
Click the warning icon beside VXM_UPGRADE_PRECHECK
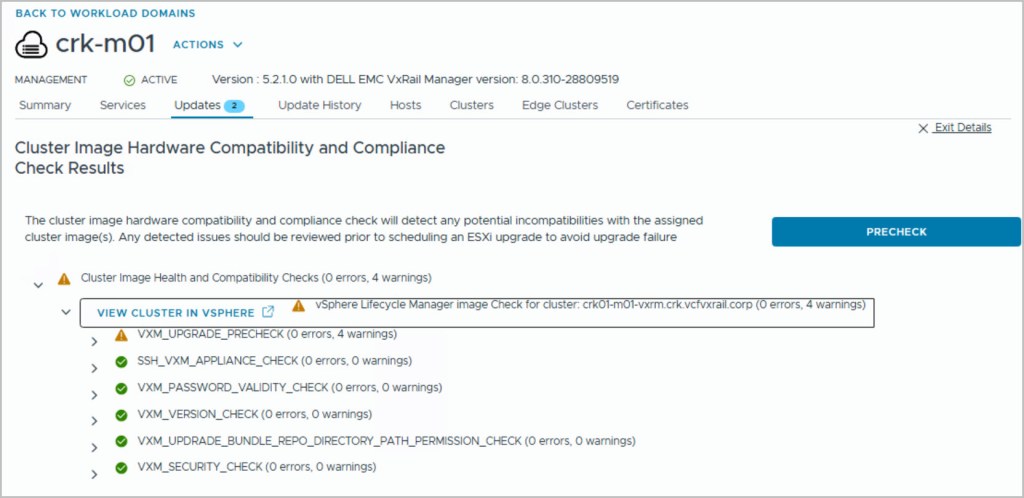(121, 335)
